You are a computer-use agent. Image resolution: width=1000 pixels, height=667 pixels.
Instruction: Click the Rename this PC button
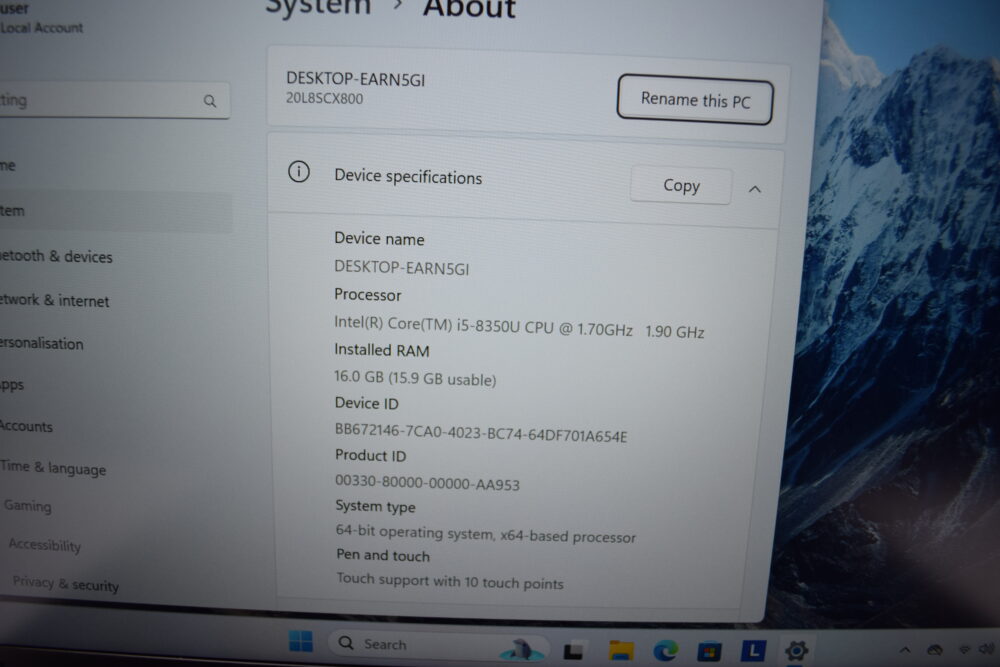pos(695,99)
